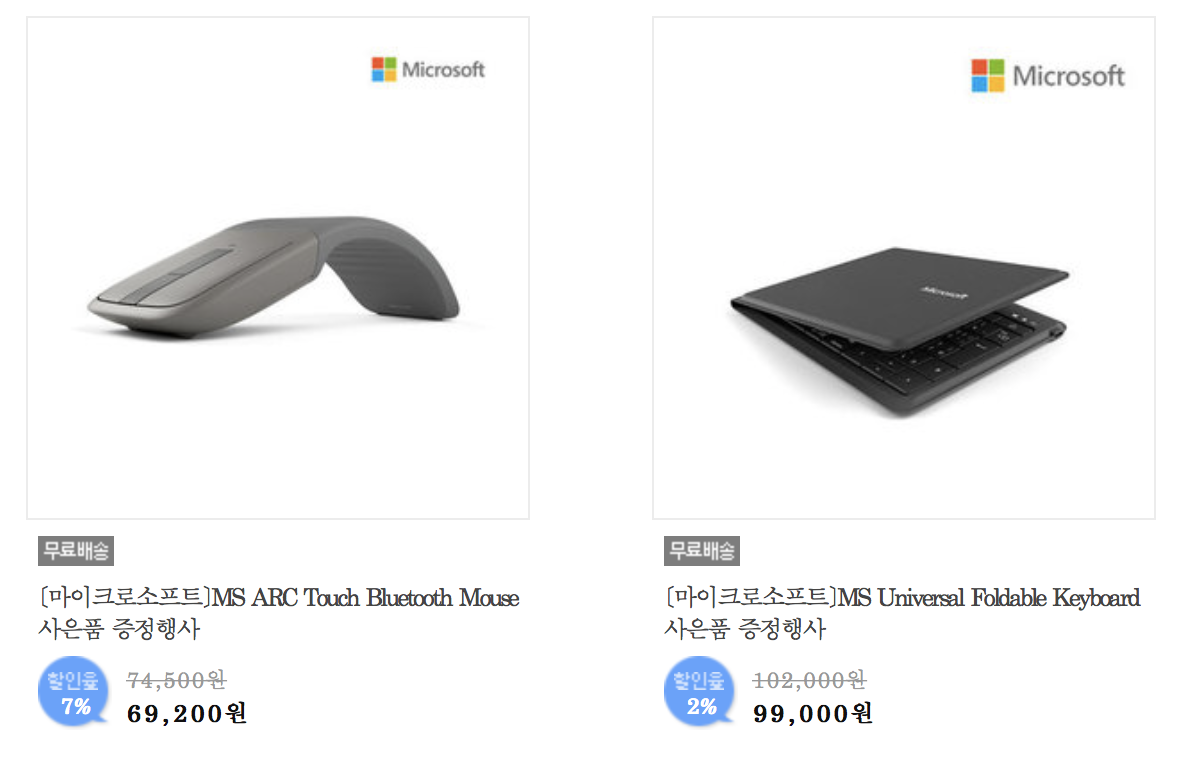
Task: Open the ARC Touch Bluetooth Mouse product image
Action: tap(278, 268)
